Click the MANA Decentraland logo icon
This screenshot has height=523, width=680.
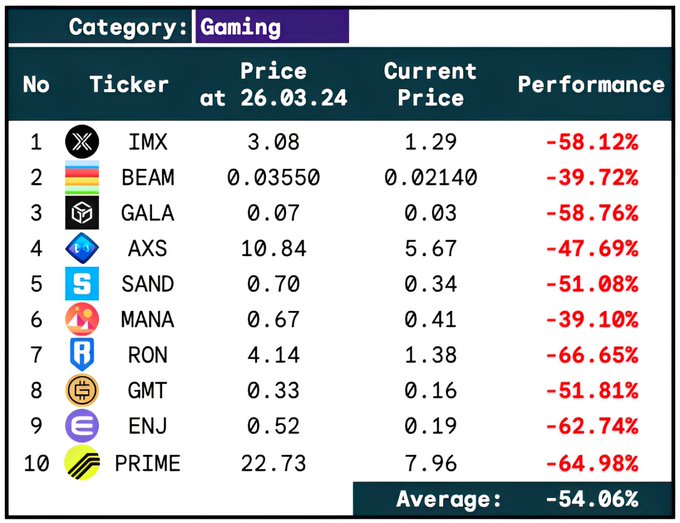click(82, 320)
